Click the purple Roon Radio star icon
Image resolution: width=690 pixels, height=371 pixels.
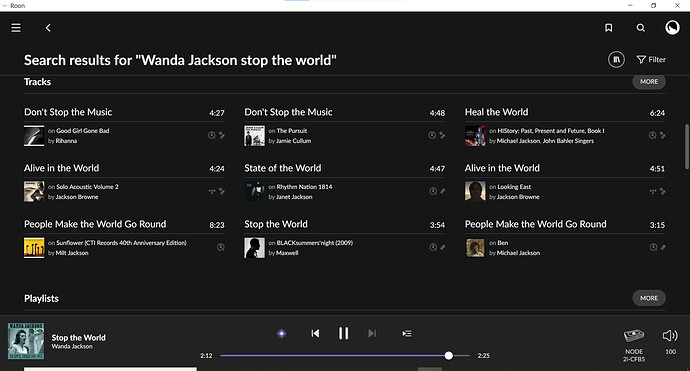click(x=282, y=334)
